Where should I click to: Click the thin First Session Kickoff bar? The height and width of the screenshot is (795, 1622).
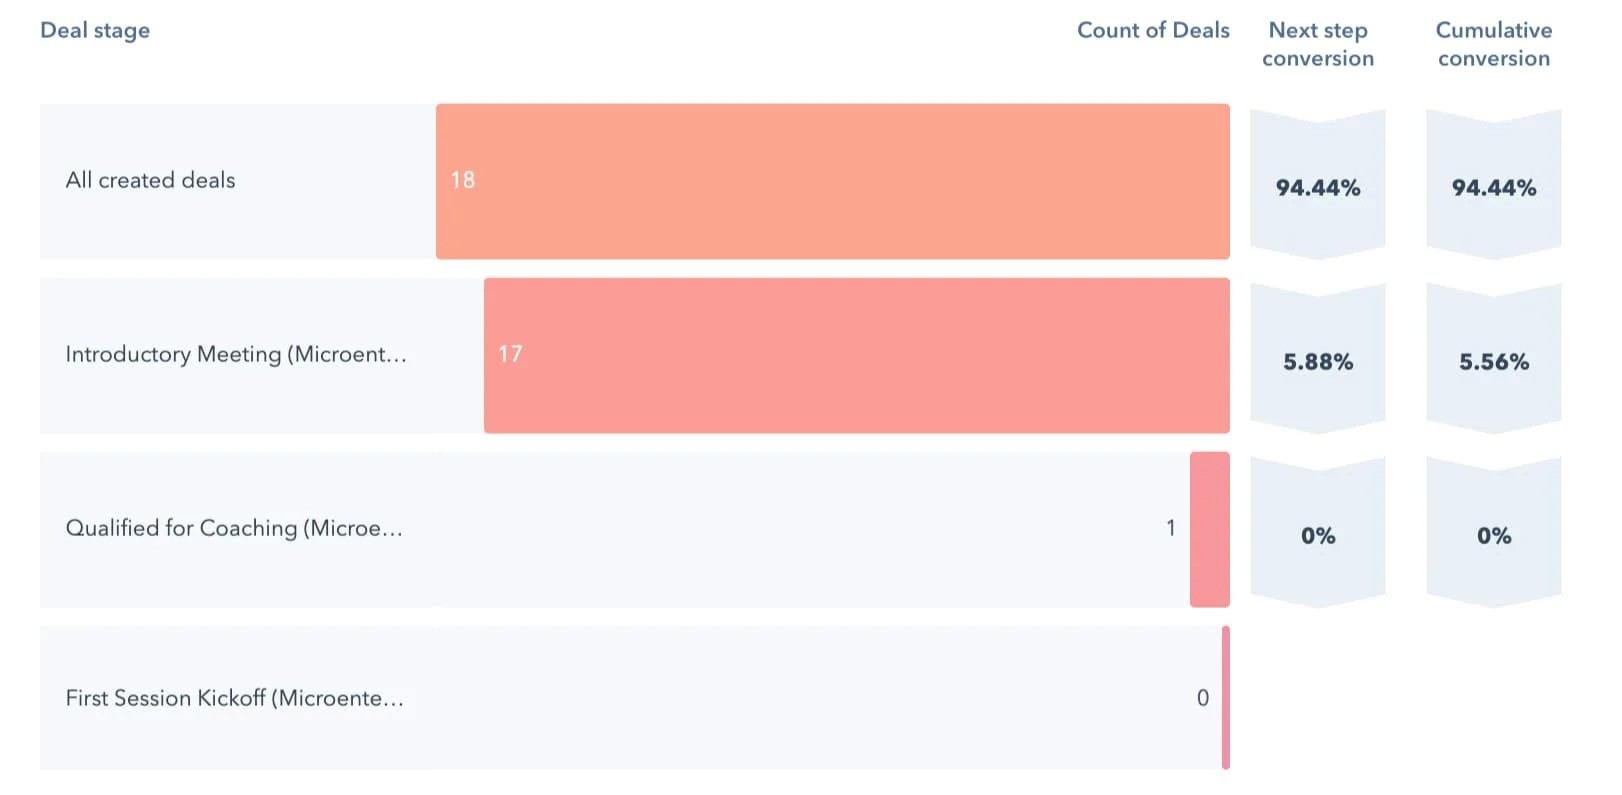pos(1226,697)
